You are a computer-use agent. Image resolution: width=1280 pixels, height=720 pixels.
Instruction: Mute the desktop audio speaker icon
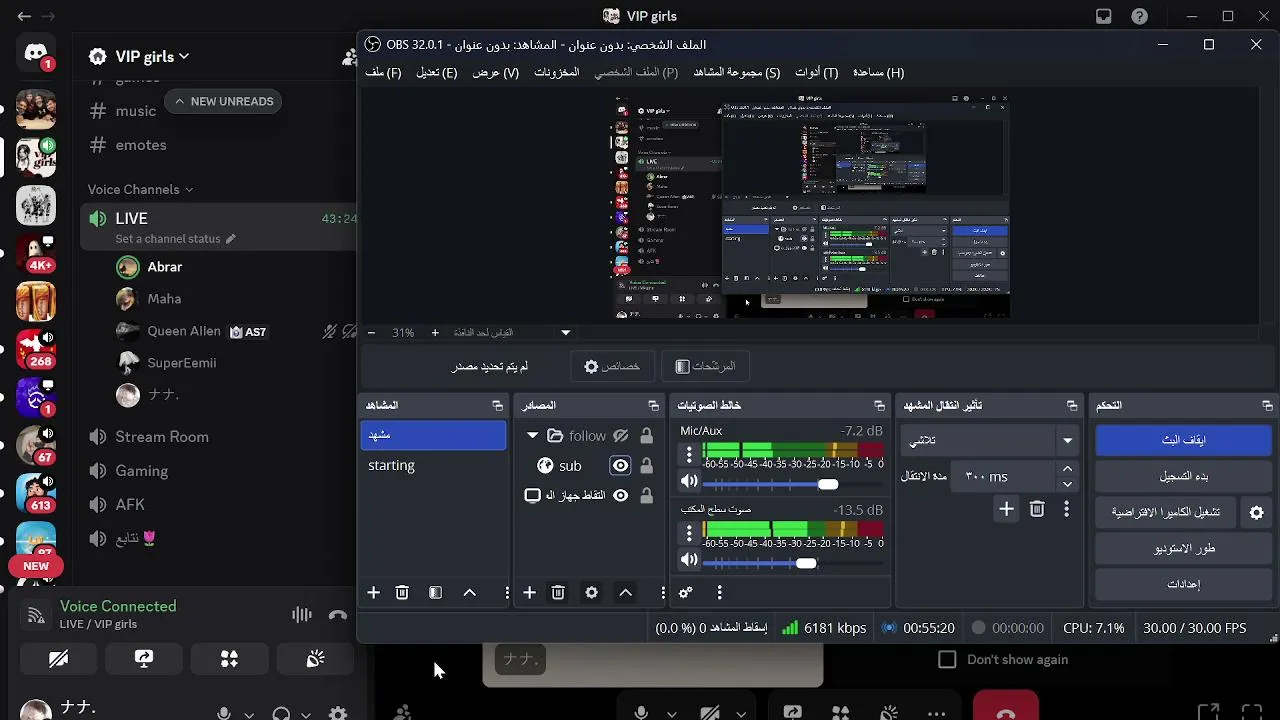pos(689,561)
